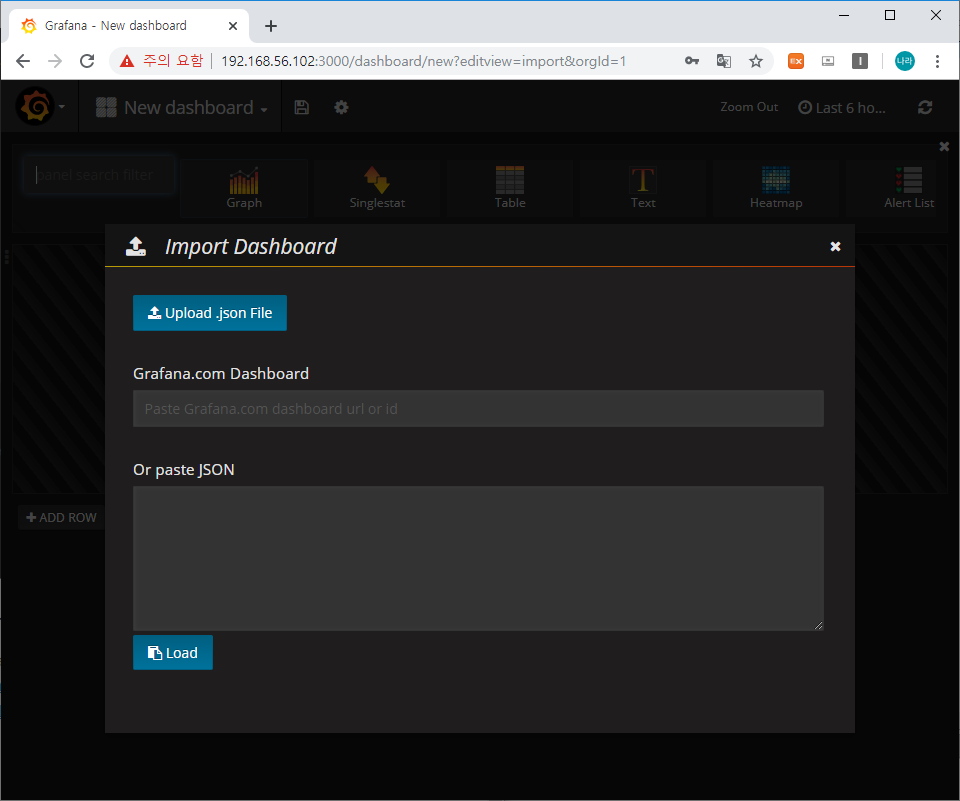Refresh the dashboard with refresh icon
This screenshot has height=801, width=960.
pos(924,108)
